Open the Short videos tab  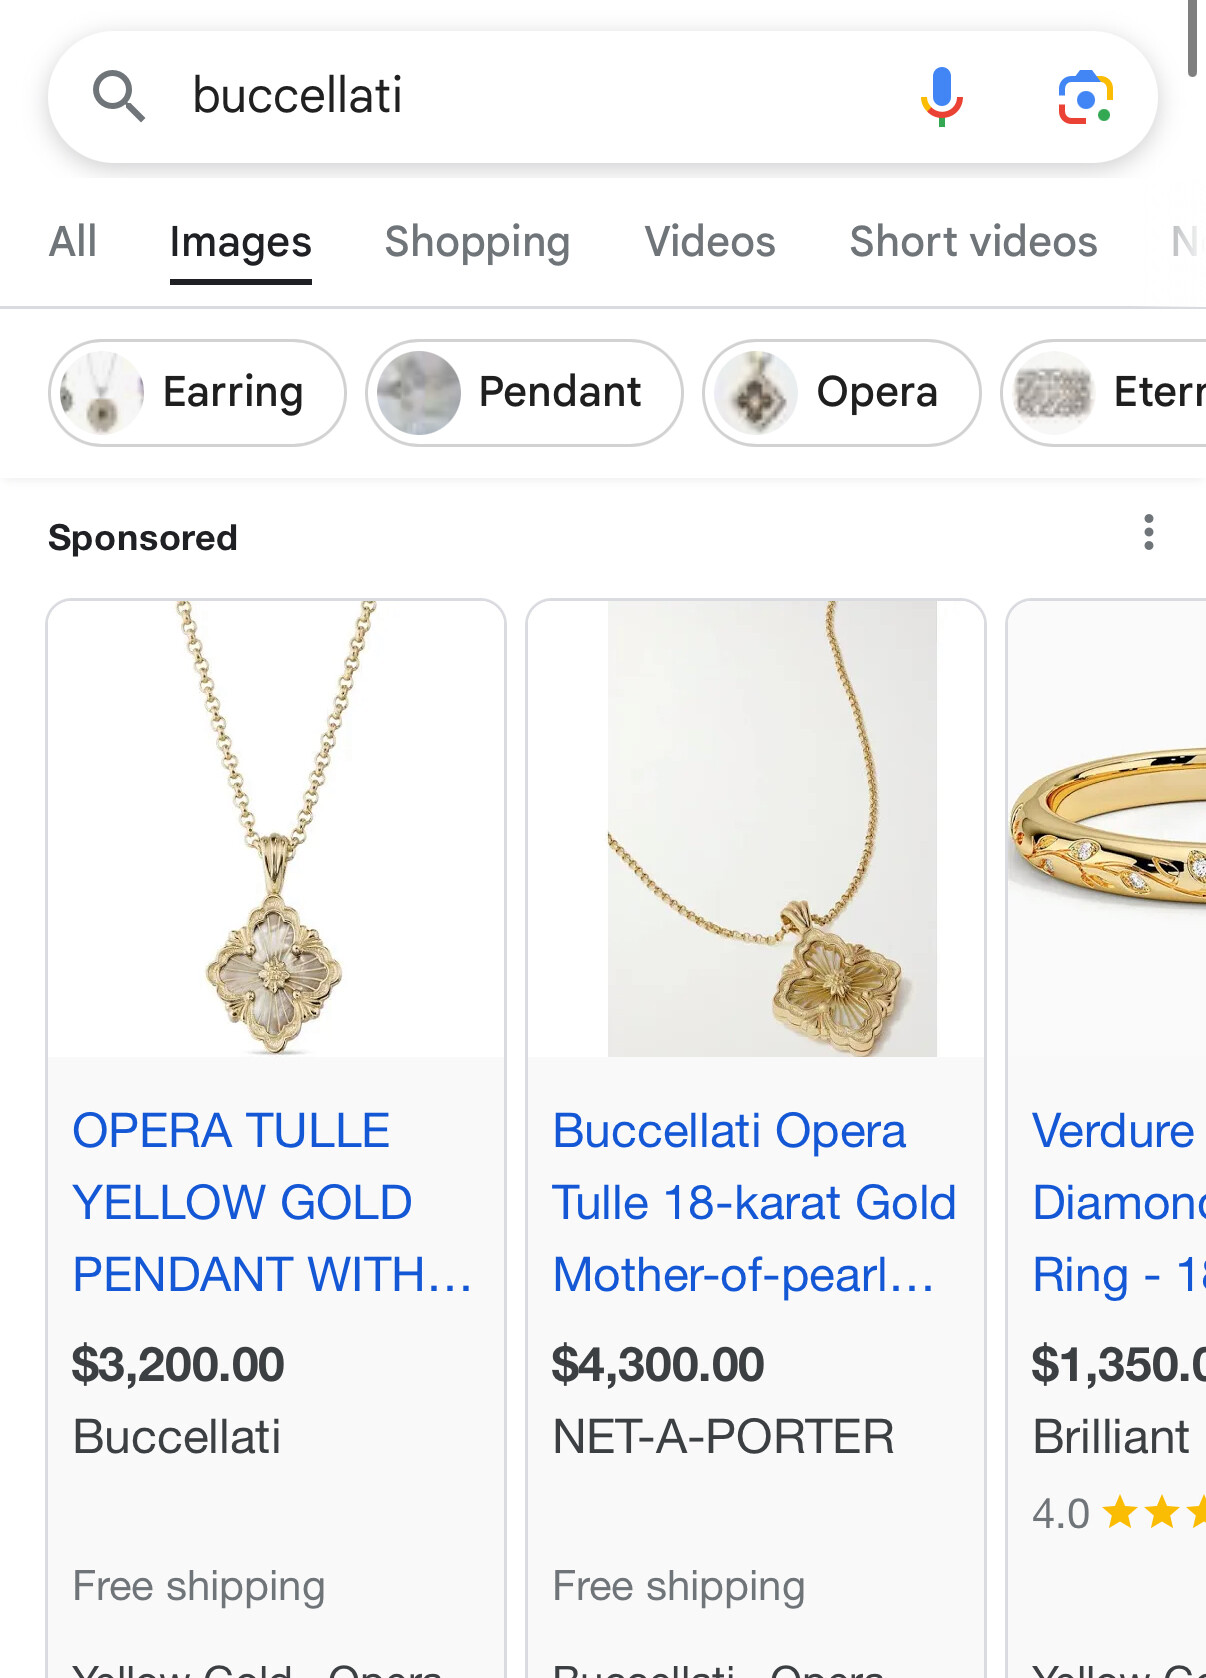point(973,242)
